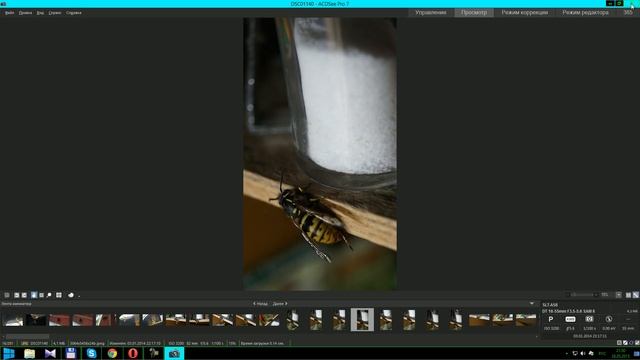This screenshot has width=640, height=360.
Task: Open the Windows Start button
Action: click(9, 353)
